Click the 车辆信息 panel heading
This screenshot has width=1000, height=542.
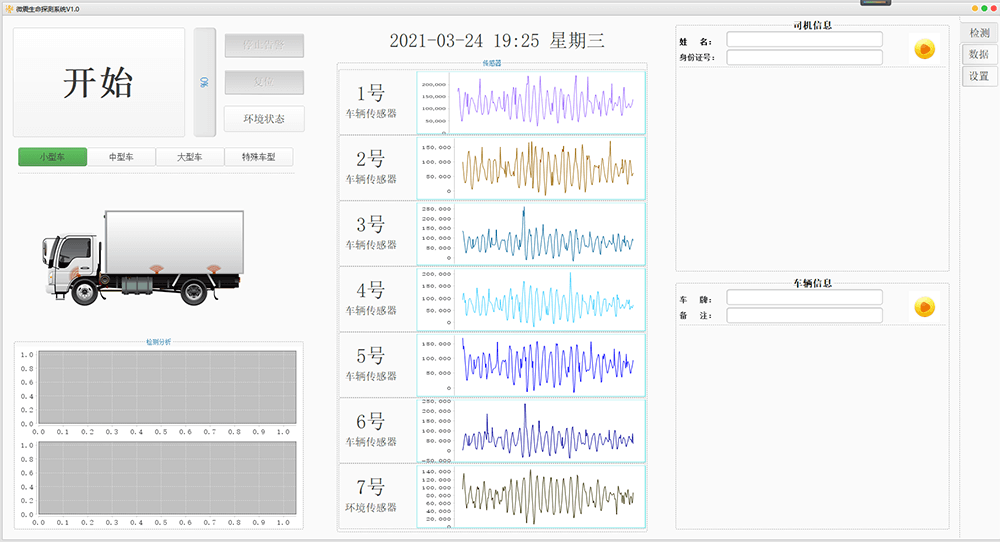coord(812,283)
